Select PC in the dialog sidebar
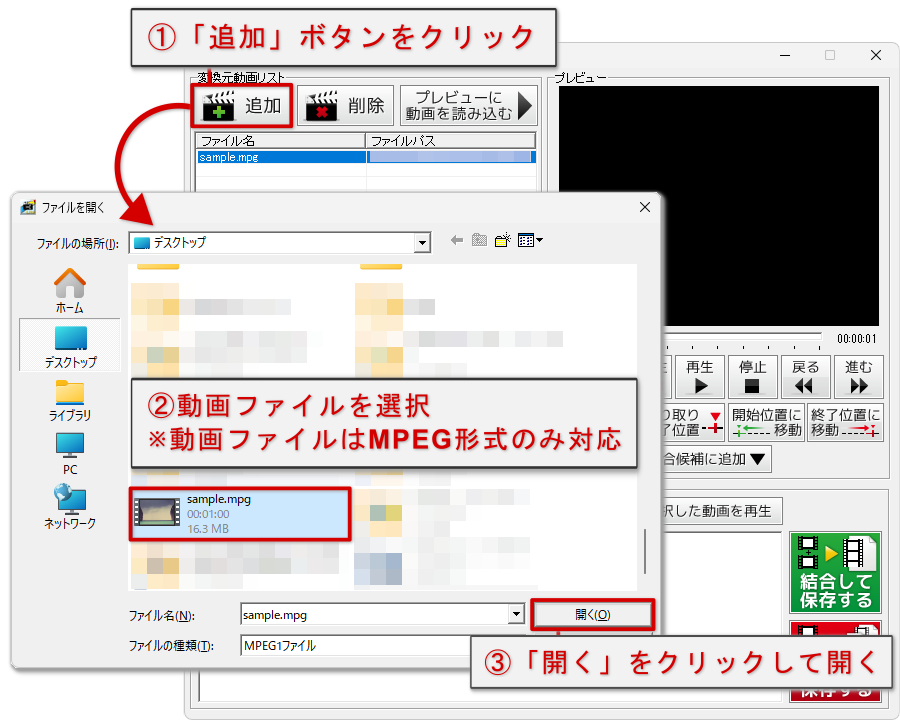 pyautogui.click(x=69, y=452)
